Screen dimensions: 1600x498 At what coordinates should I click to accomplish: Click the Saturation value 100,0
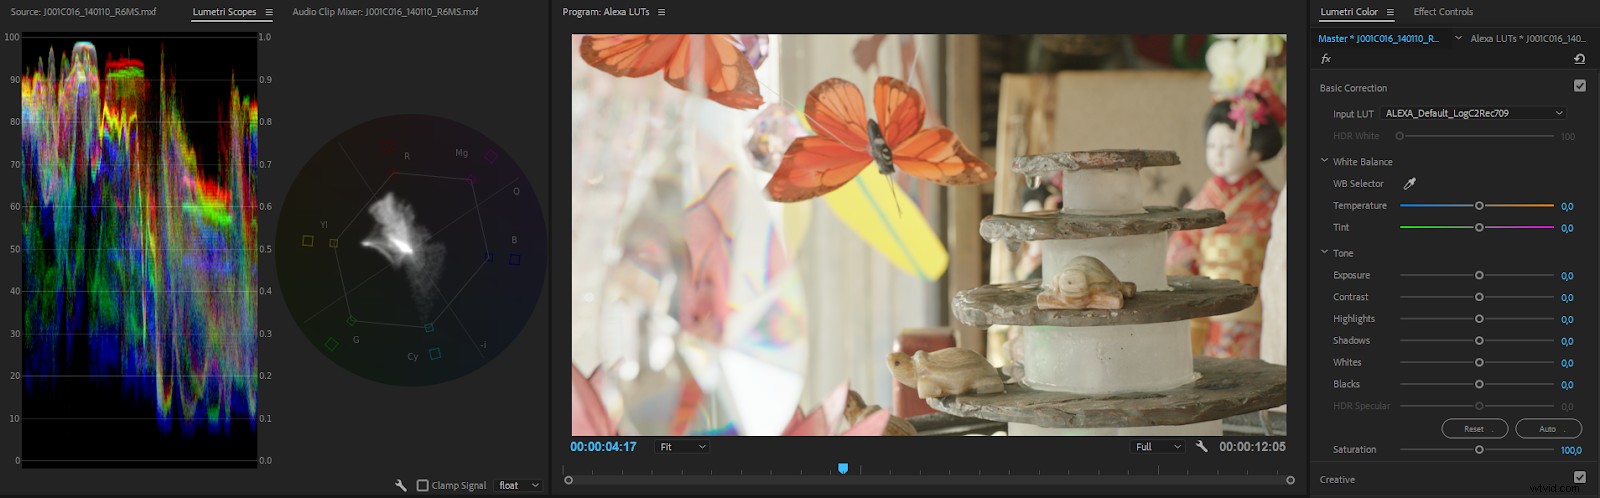tap(1571, 450)
